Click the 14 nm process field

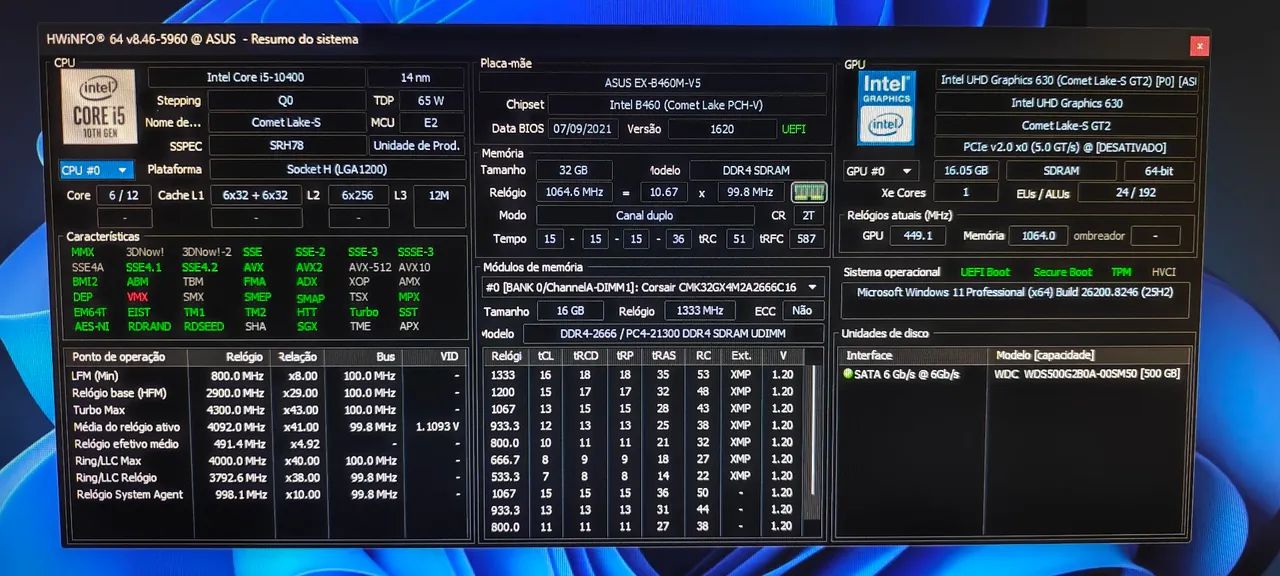(x=415, y=77)
